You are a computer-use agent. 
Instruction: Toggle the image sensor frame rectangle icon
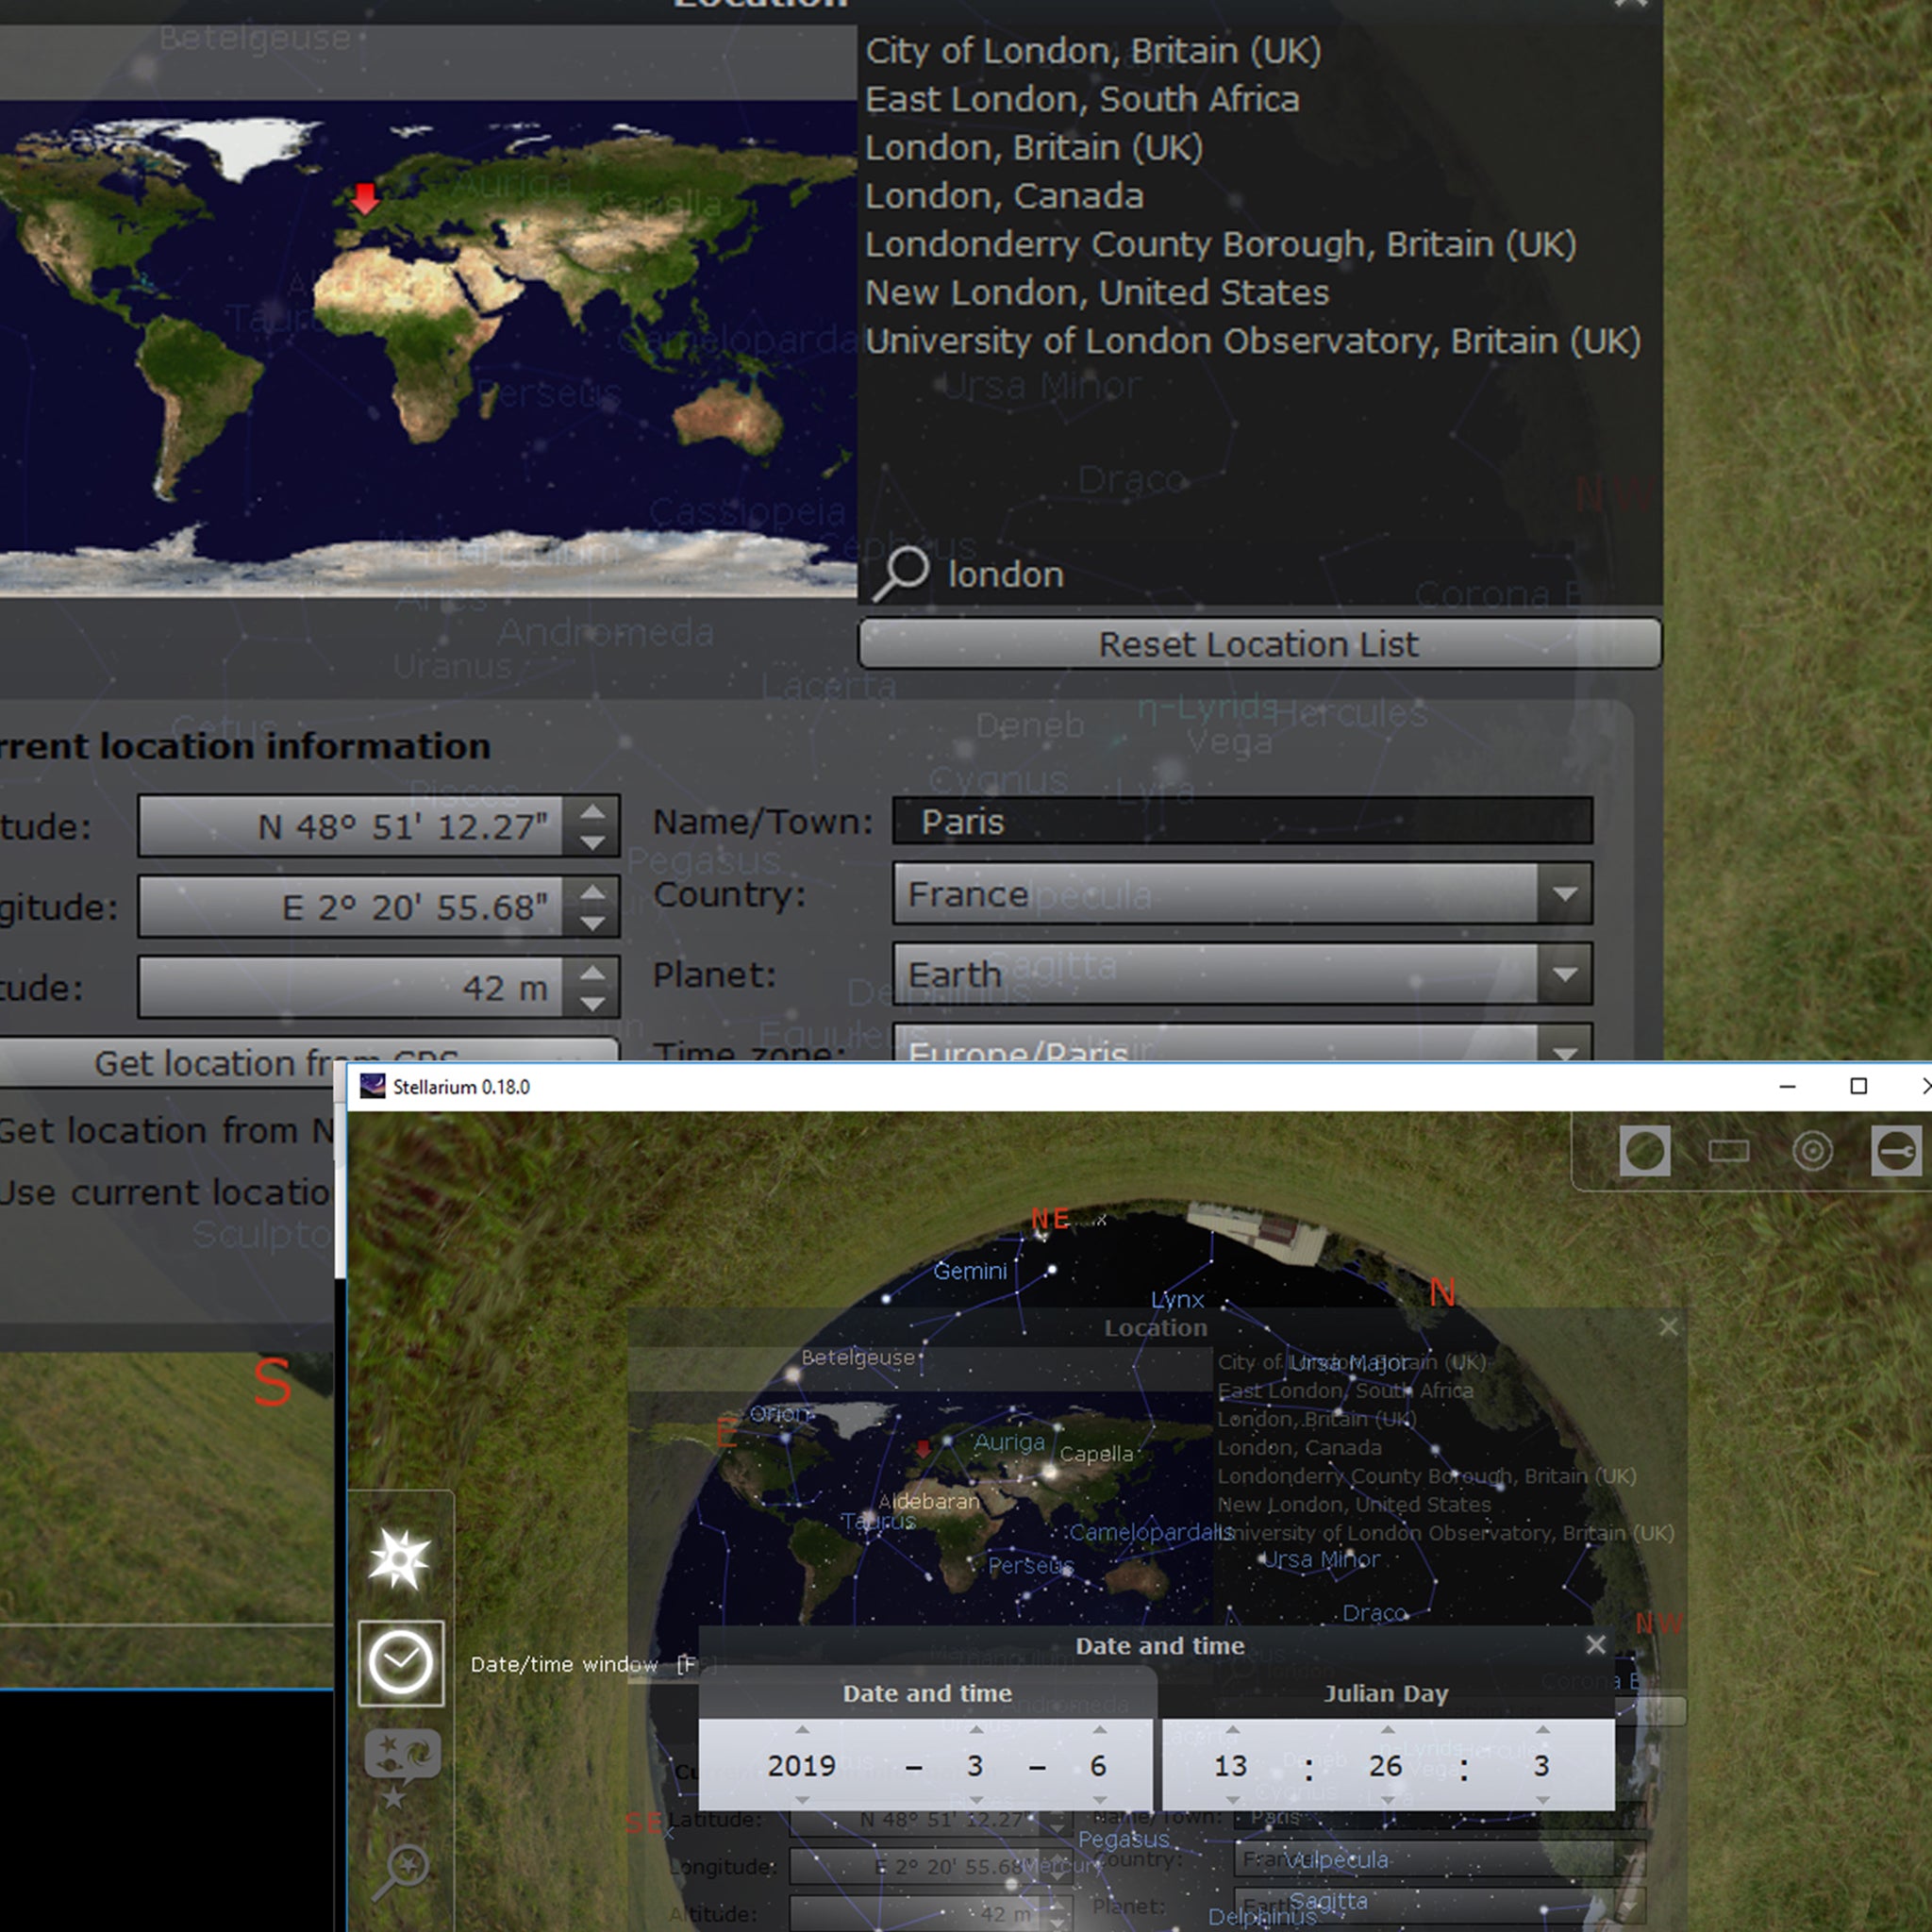click(1728, 1151)
